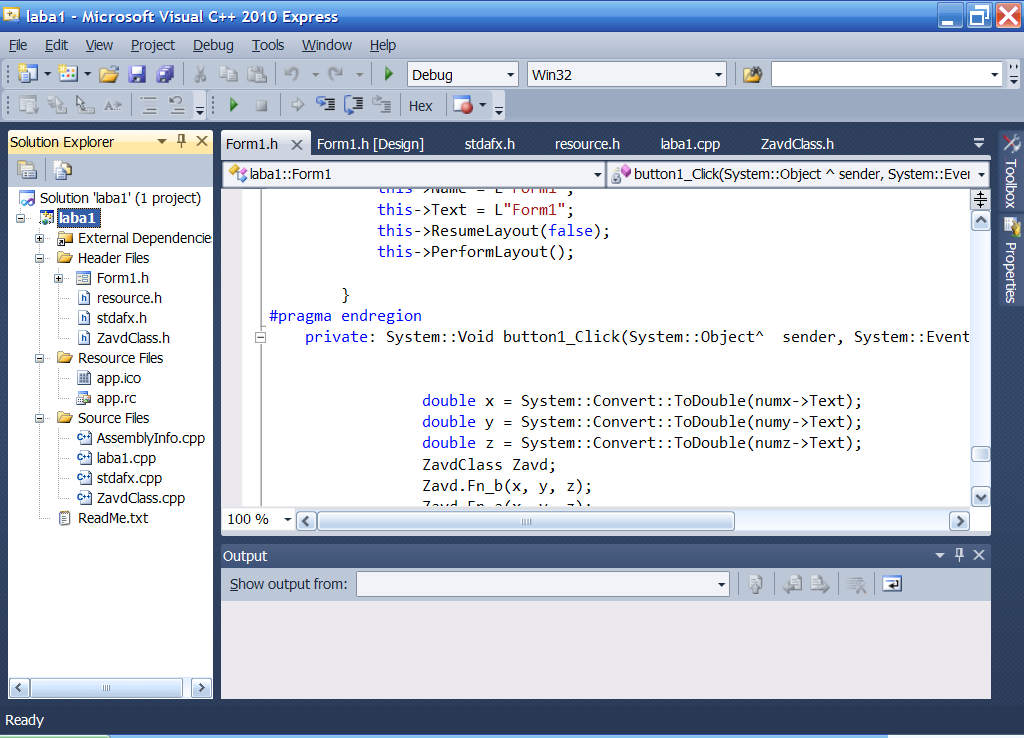Click the Show Next Statement arrow icon
The width and height of the screenshot is (1024, 738).
point(298,105)
